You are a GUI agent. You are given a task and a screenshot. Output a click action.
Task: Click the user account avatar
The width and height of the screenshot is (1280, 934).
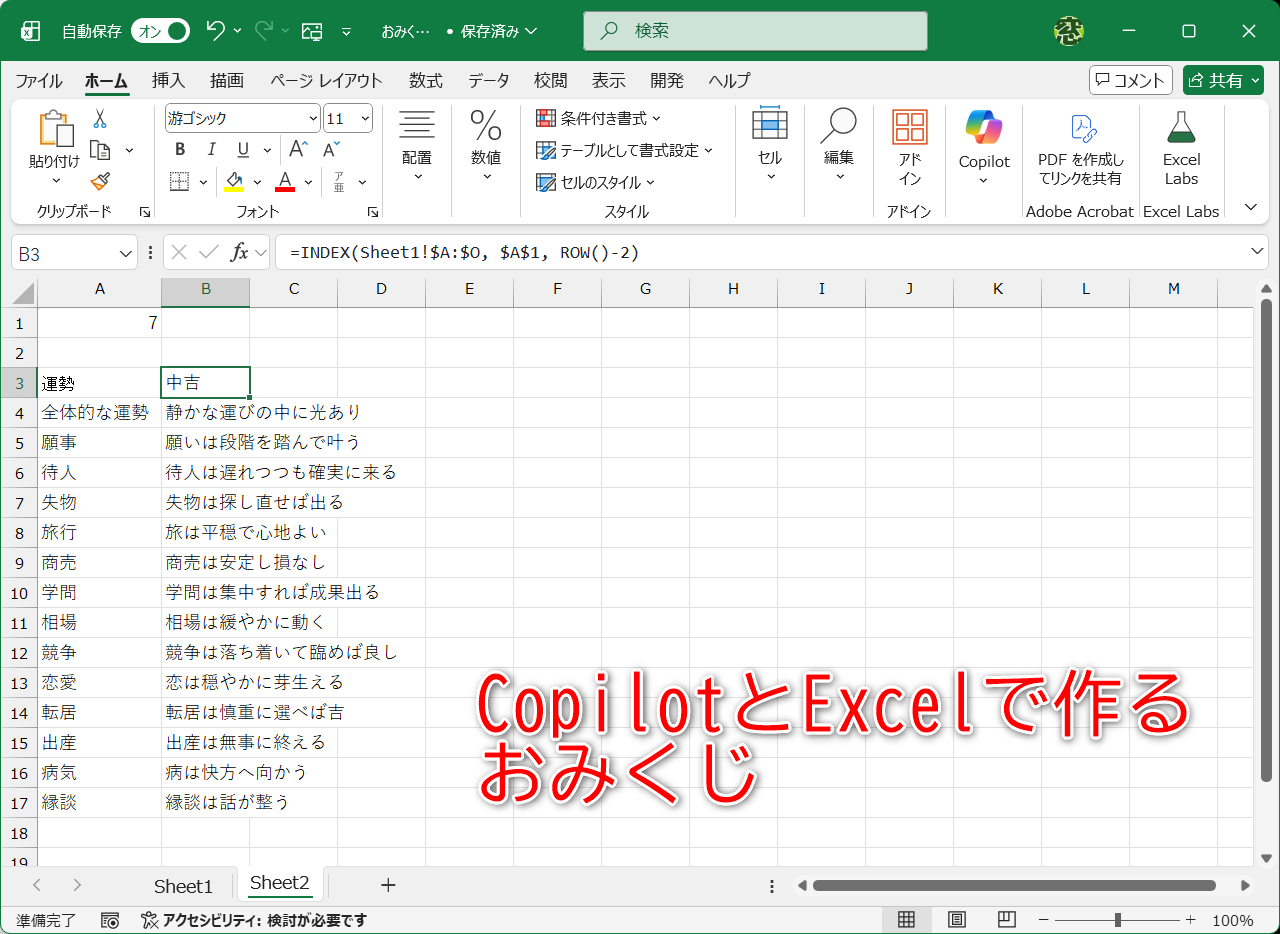click(x=1069, y=31)
